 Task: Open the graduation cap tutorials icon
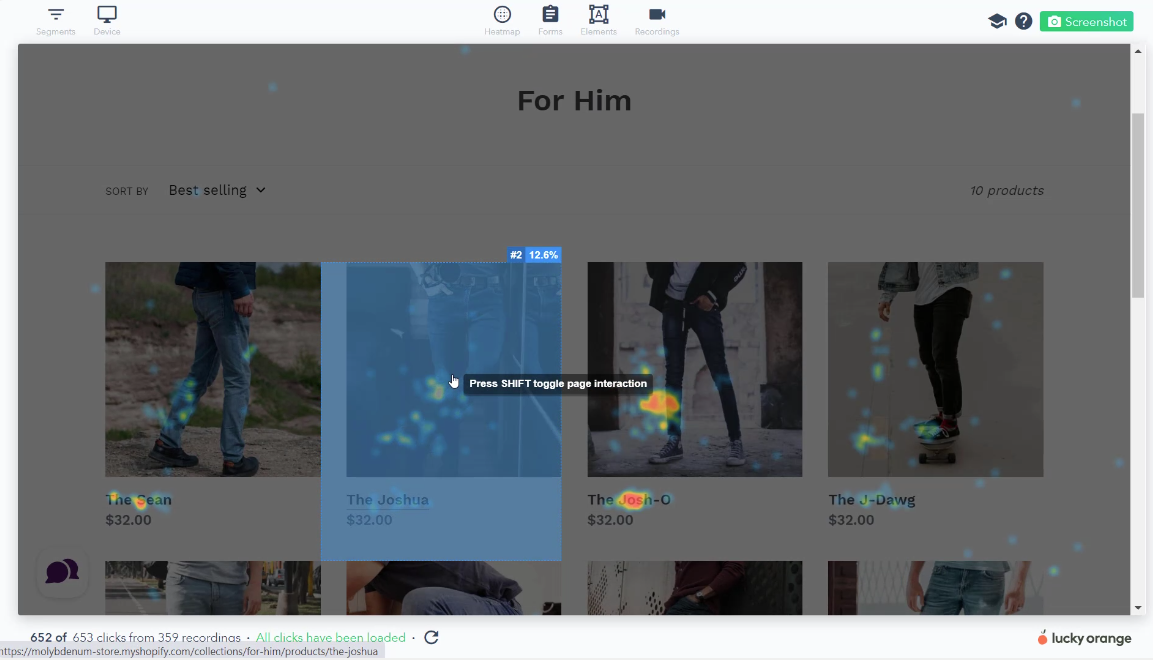click(997, 21)
